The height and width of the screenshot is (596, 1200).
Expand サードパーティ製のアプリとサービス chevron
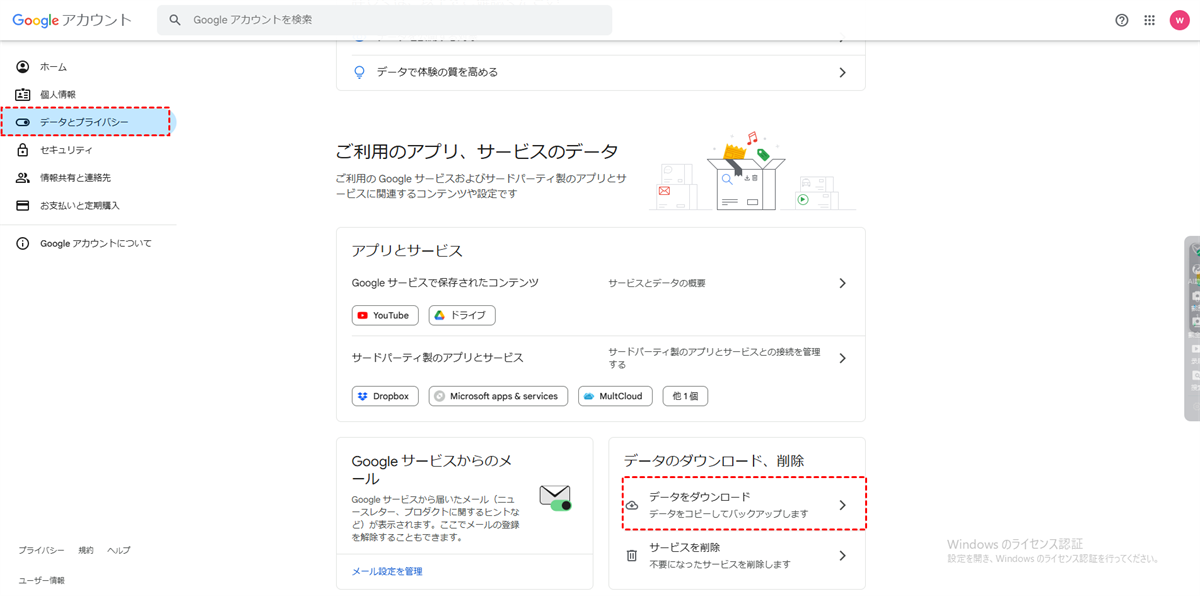pyautogui.click(x=842, y=358)
